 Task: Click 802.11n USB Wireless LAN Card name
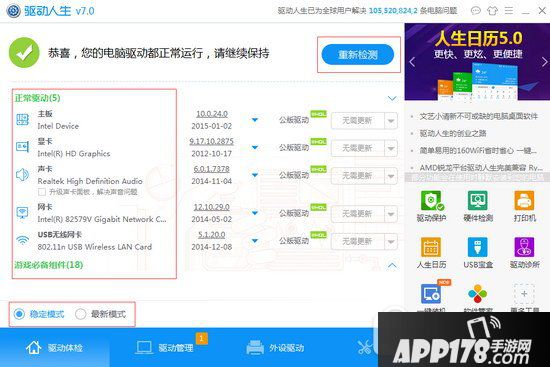point(95,247)
